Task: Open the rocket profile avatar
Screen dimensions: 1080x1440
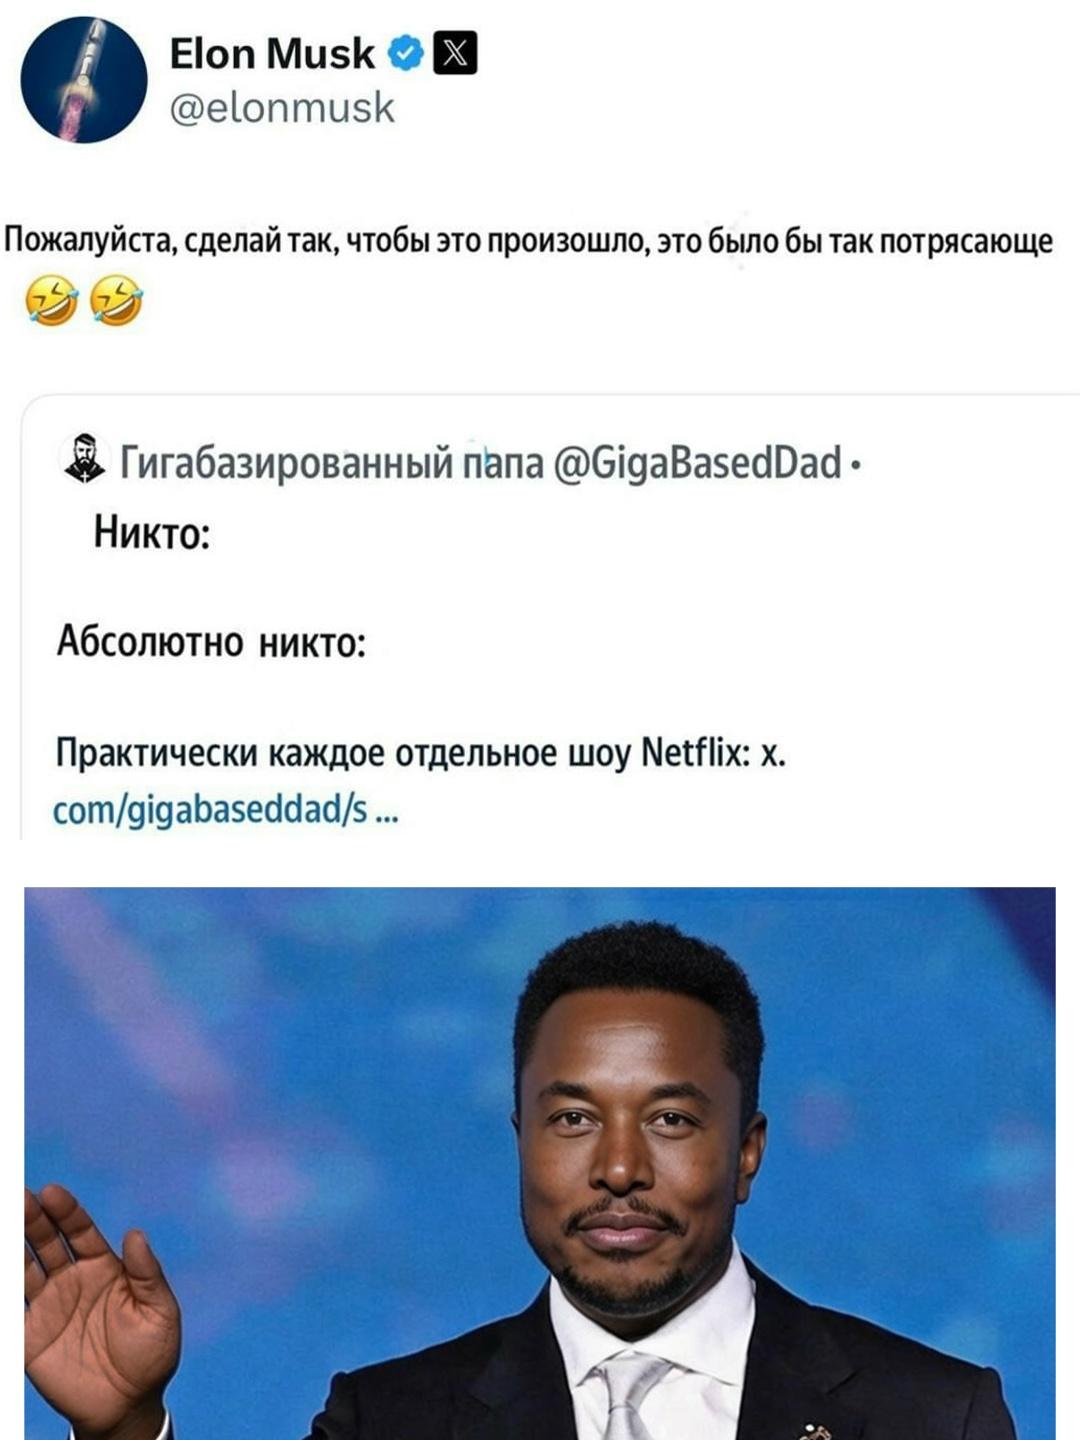Action: pos(84,80)
